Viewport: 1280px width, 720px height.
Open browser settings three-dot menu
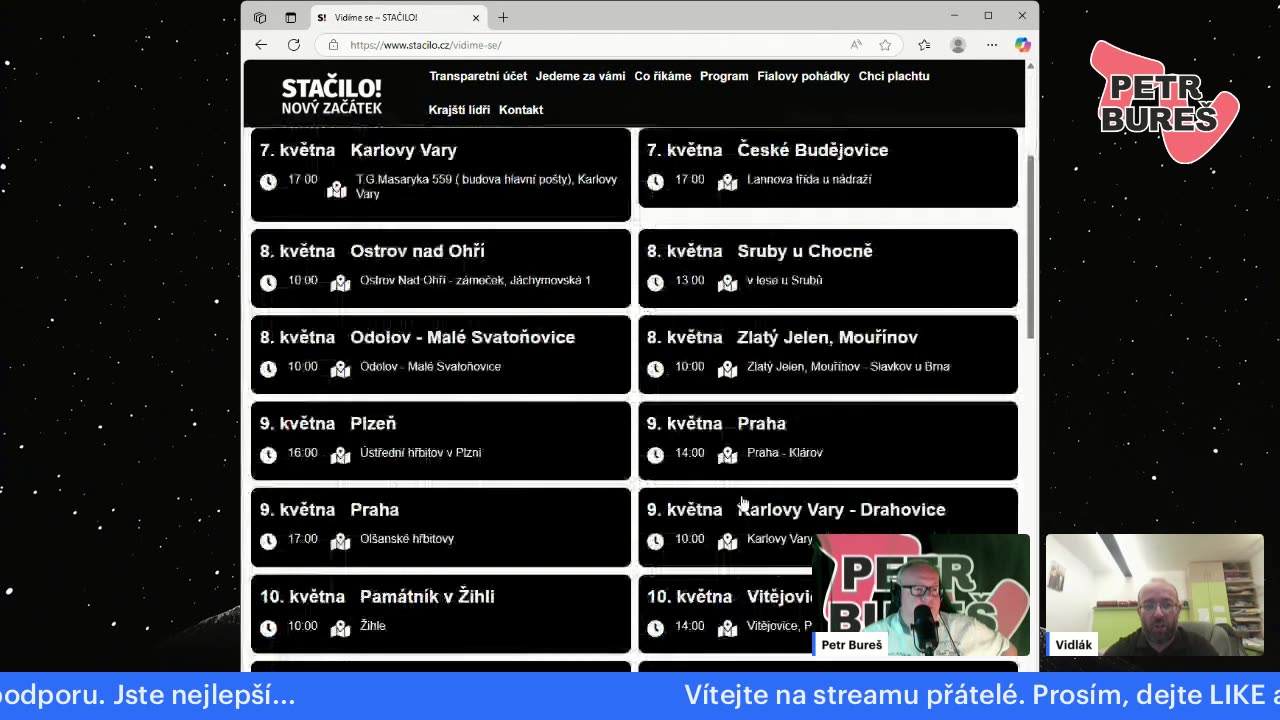coord(992,45)
